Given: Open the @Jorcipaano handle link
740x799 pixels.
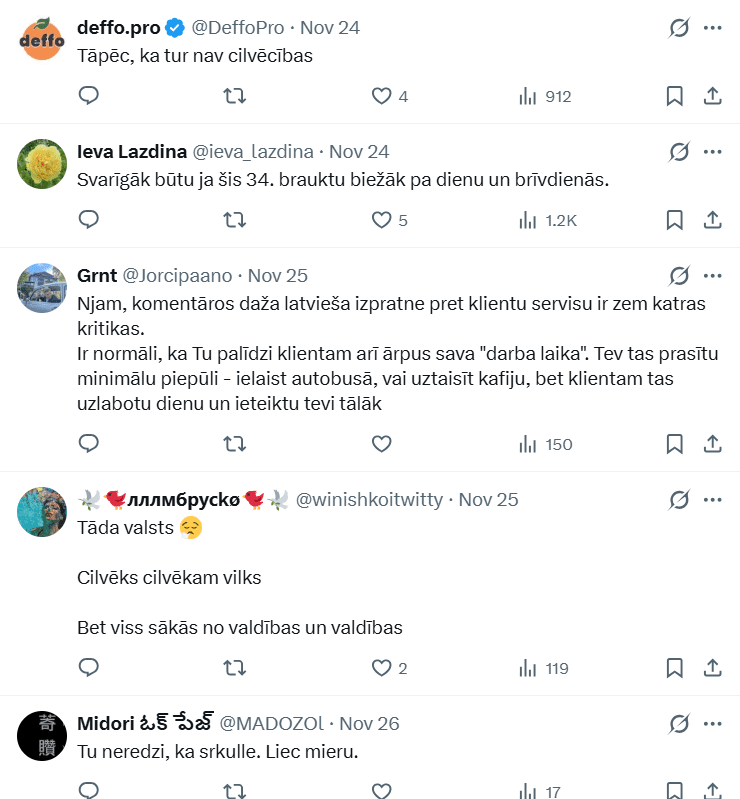Looking at the screenshot, I should click(177, 276).
